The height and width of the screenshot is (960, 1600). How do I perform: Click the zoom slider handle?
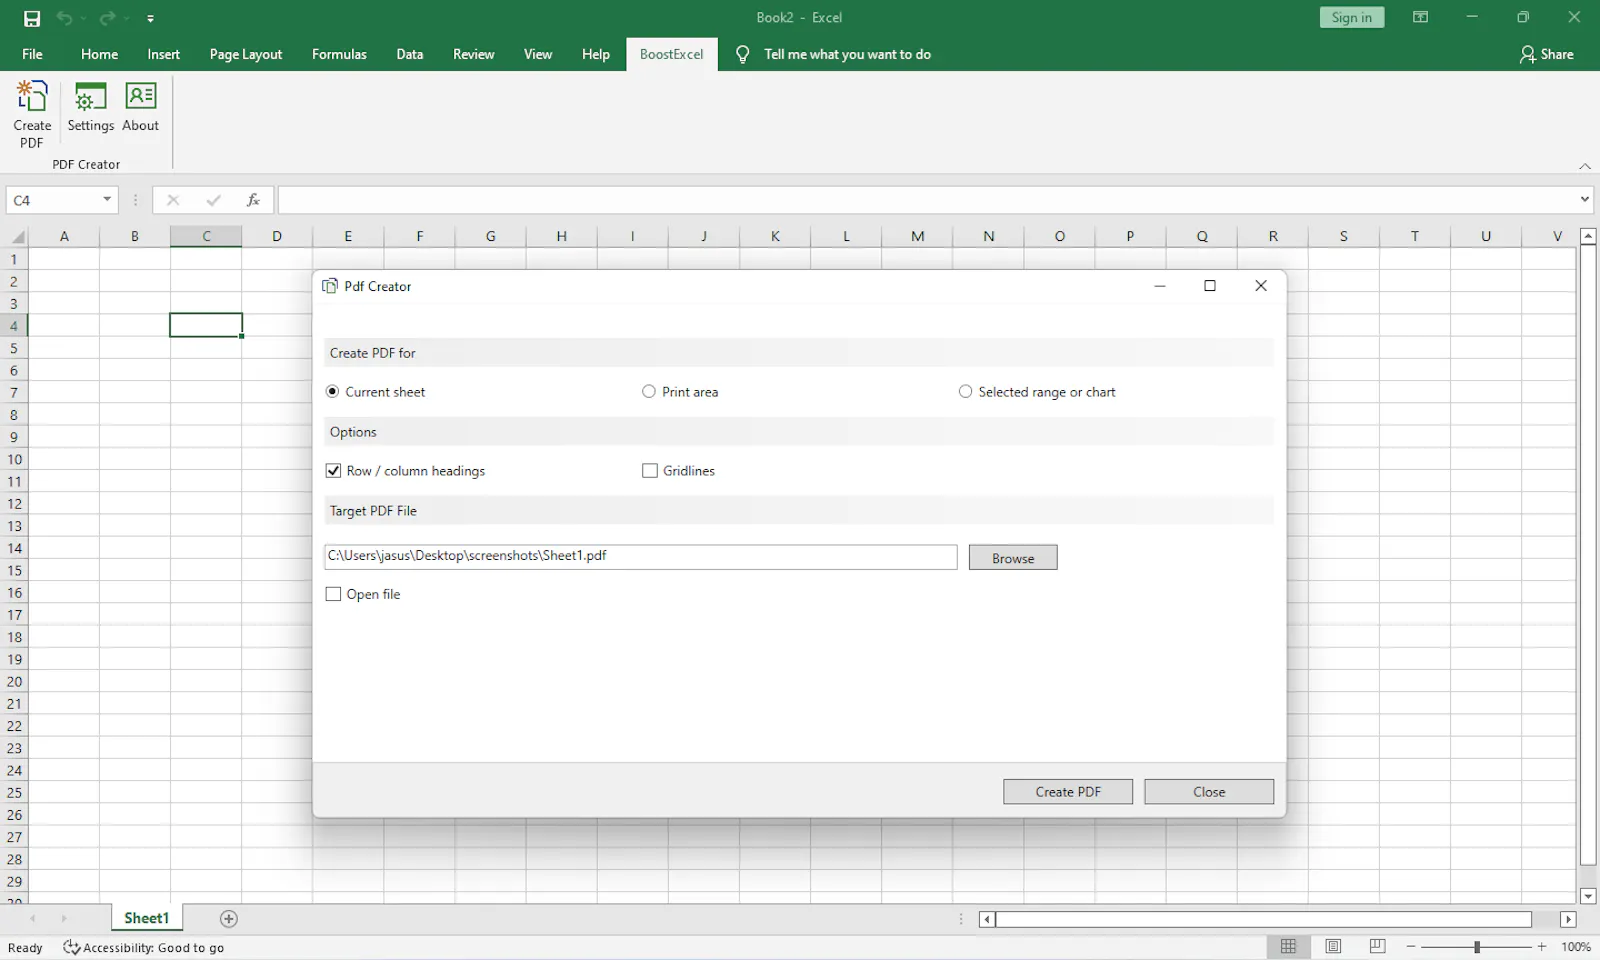pos(1476,946)
